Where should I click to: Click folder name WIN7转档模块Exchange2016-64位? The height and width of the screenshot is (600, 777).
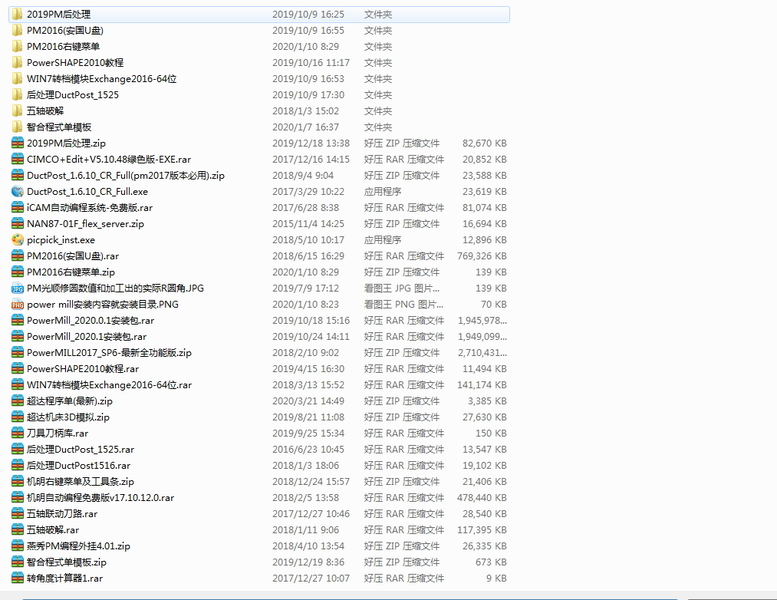pos(102,79)
